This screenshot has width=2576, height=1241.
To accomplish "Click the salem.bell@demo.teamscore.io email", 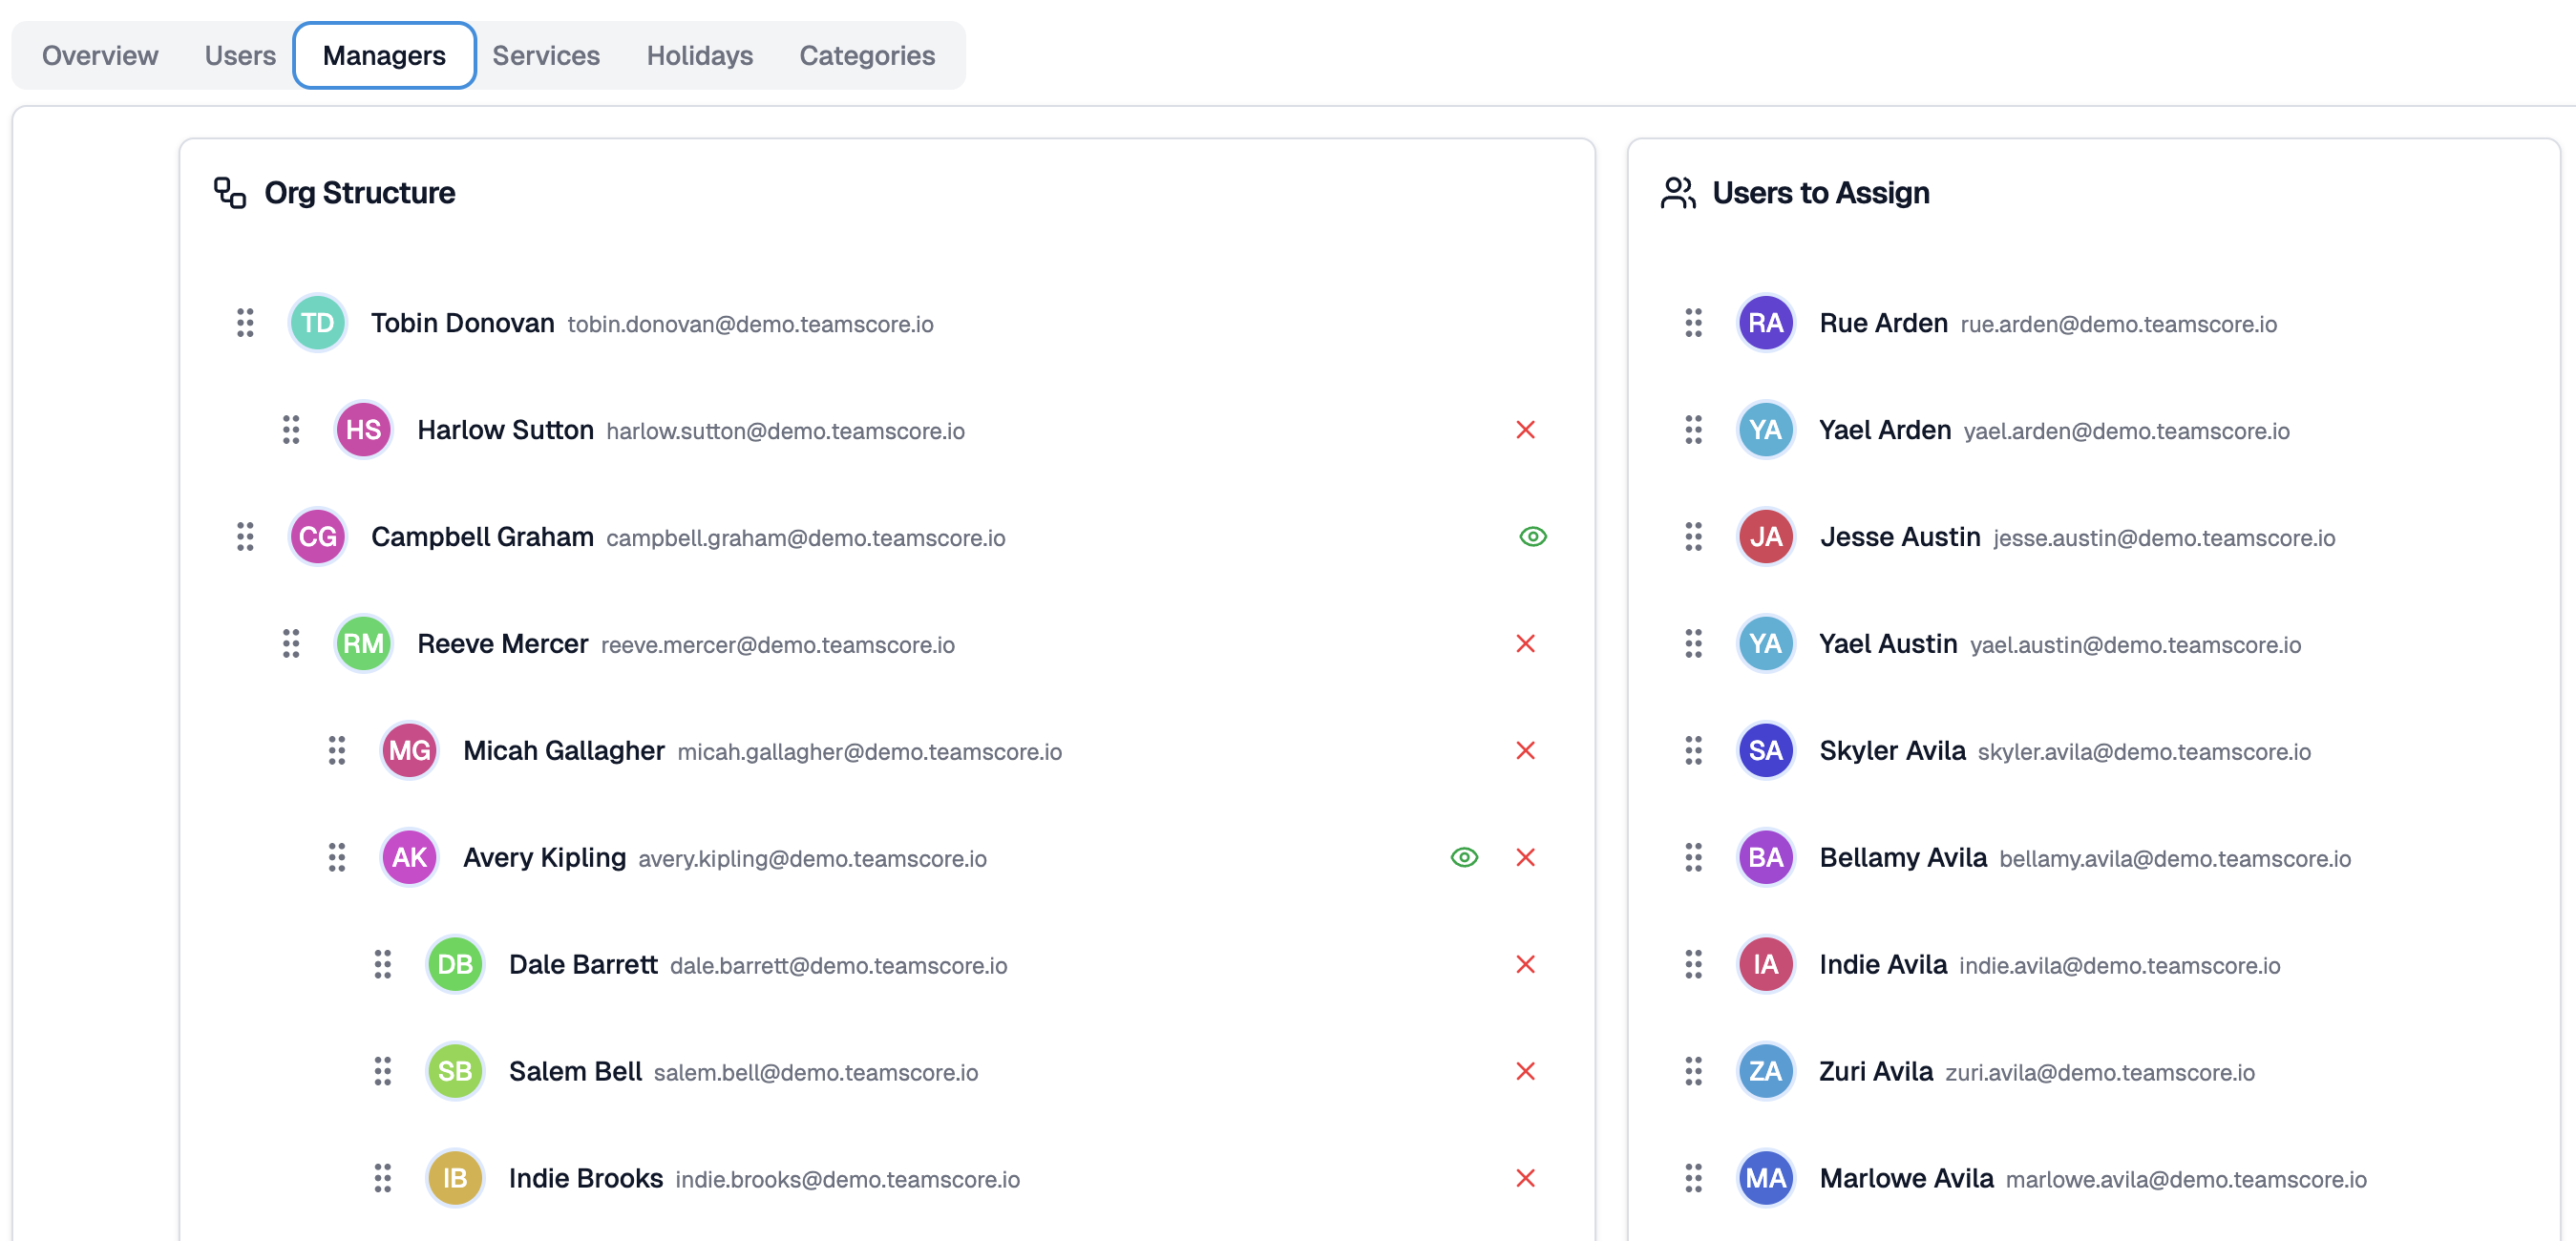I will coord(815,1073).
